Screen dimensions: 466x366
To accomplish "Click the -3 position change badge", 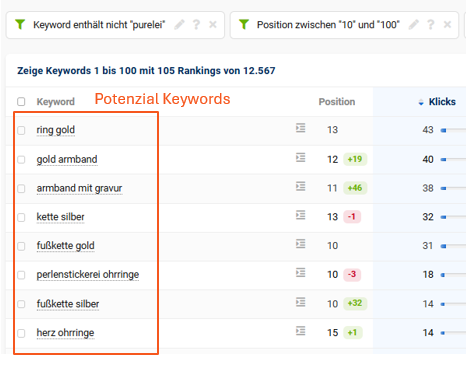I will (352, 274).
